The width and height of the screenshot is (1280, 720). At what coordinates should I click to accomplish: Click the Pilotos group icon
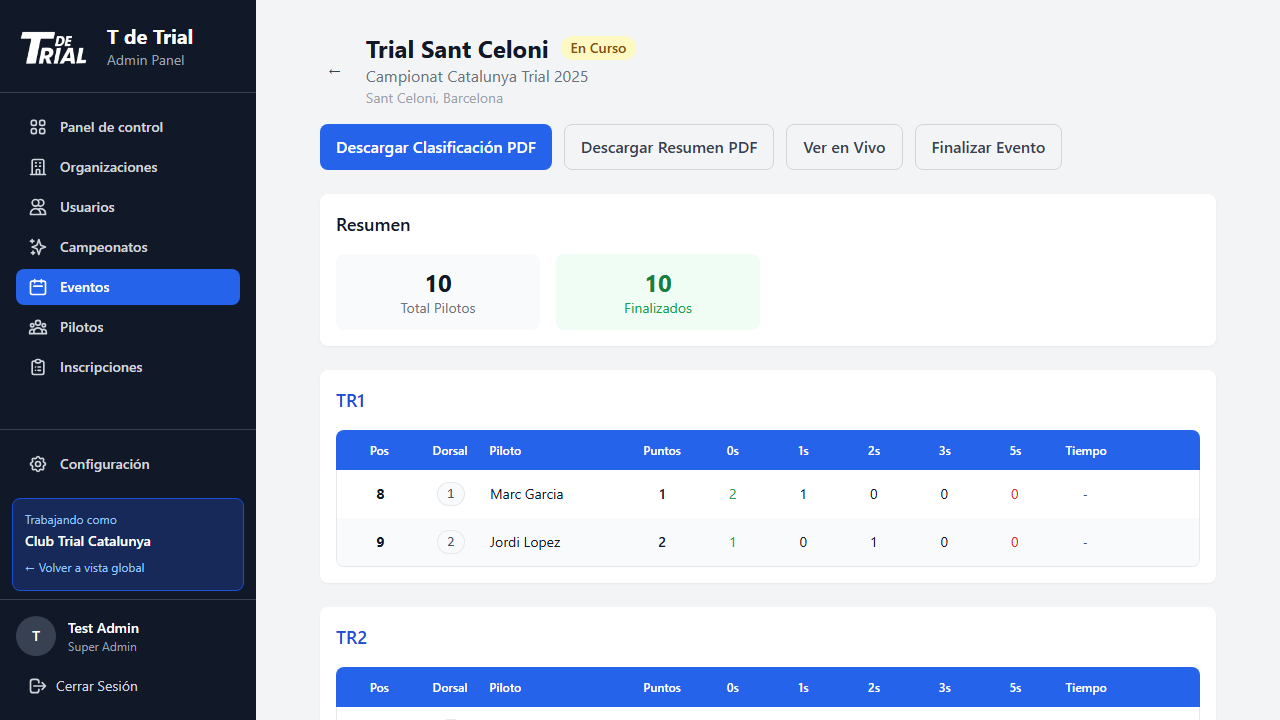pos(38,327)
